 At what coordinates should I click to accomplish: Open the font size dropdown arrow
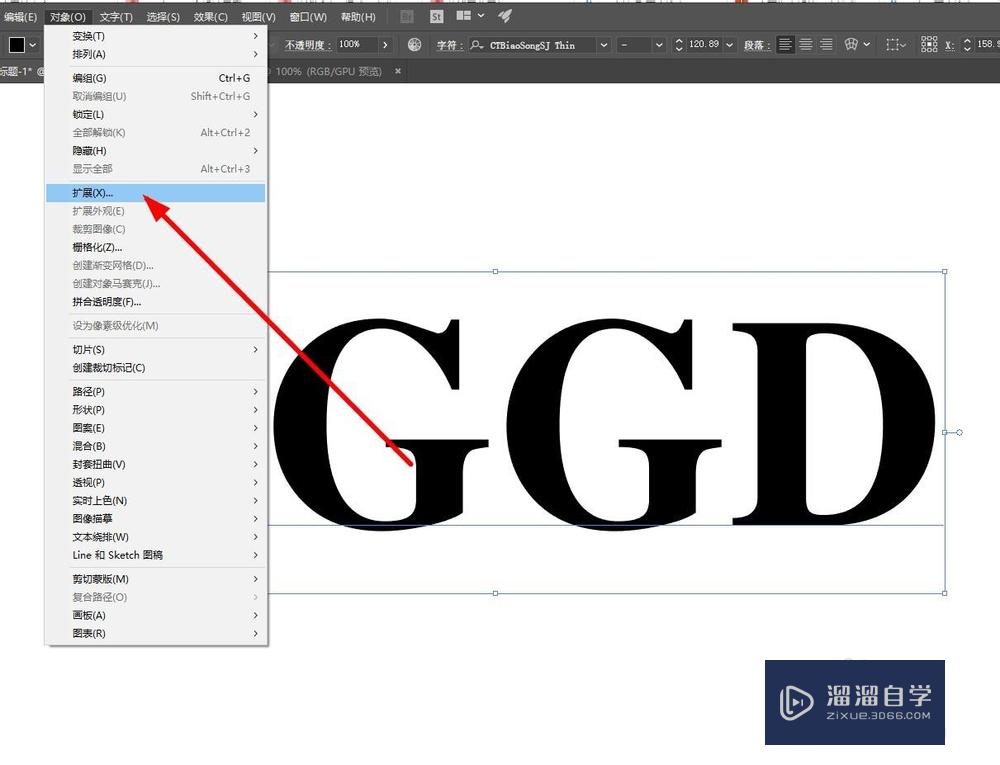tap(730, 45)
